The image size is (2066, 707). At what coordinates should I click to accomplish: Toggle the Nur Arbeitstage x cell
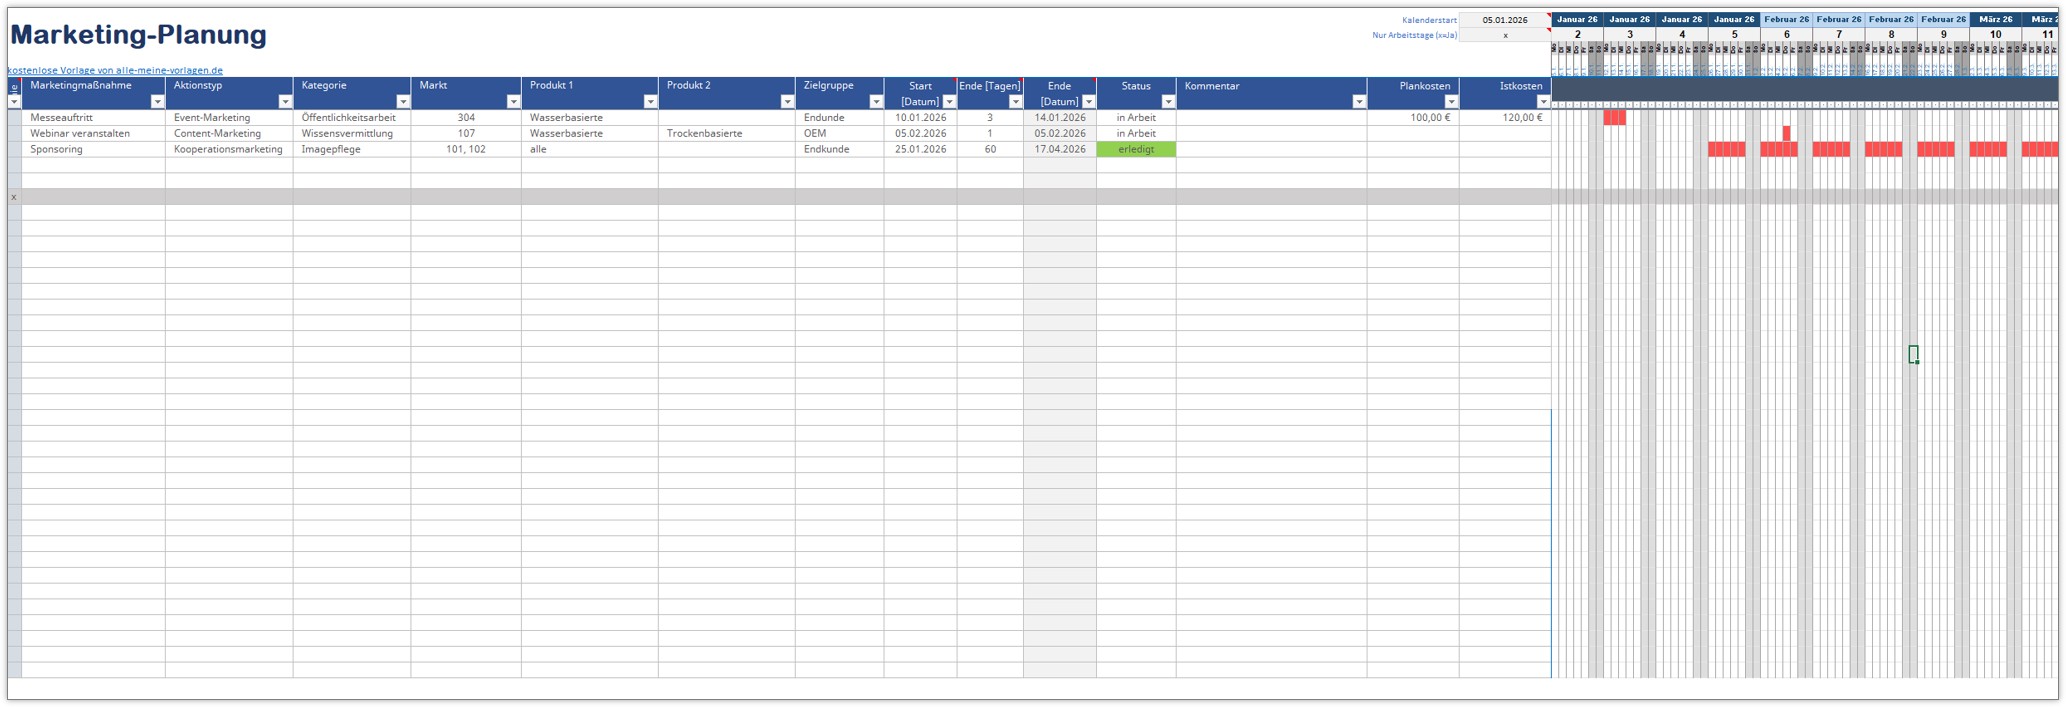pos(1505,35)
